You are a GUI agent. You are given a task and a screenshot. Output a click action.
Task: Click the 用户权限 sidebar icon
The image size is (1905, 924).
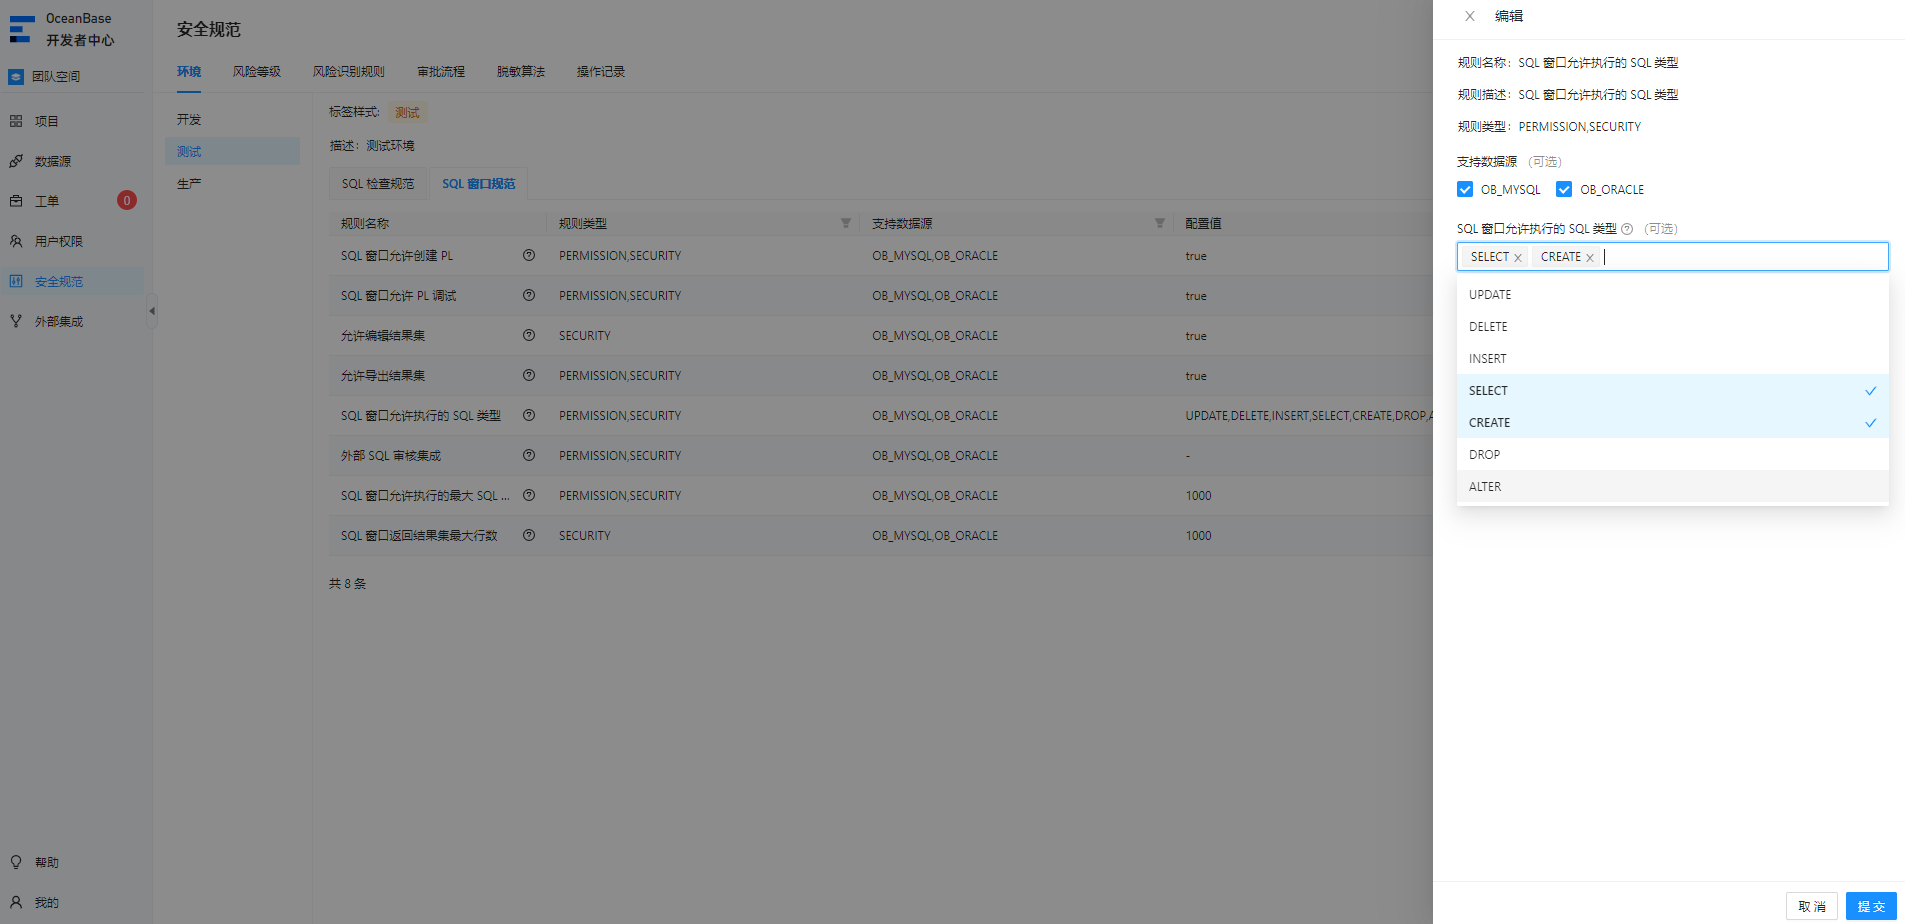(x=16, y=241)
